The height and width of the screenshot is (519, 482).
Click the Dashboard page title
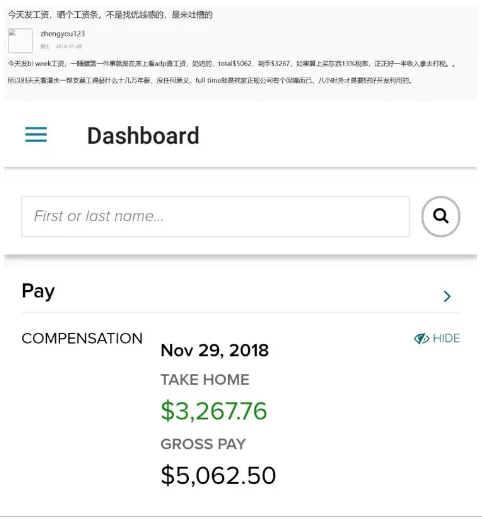(143, 136)
